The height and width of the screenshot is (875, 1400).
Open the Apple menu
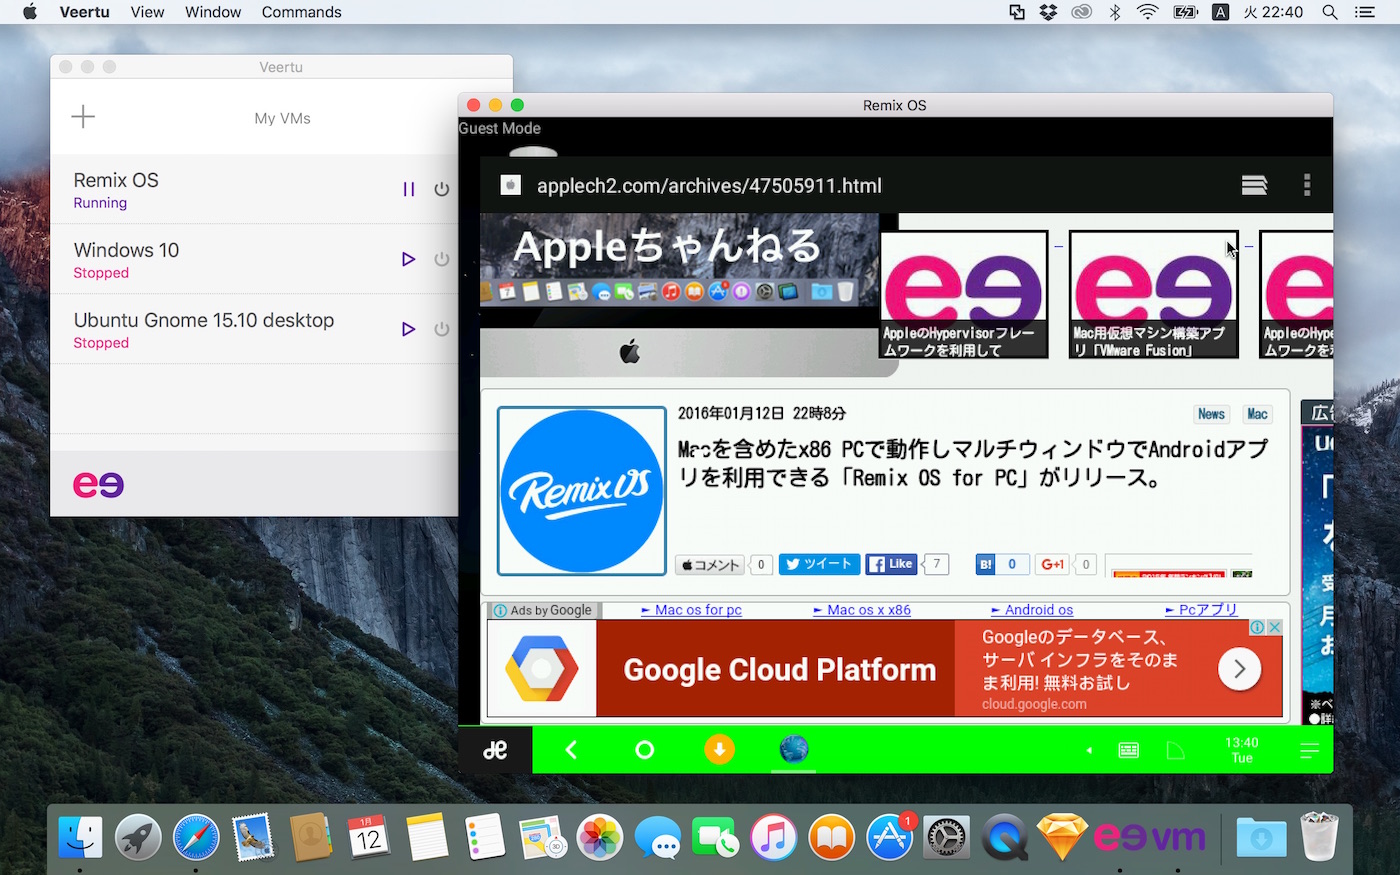tap(29, 12)
